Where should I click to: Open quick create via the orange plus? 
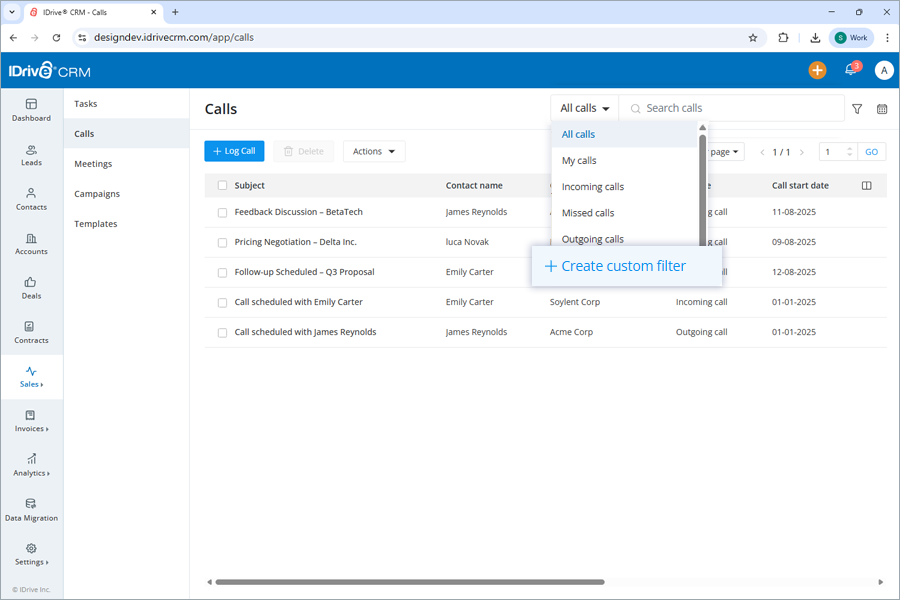tap(817, 70)
